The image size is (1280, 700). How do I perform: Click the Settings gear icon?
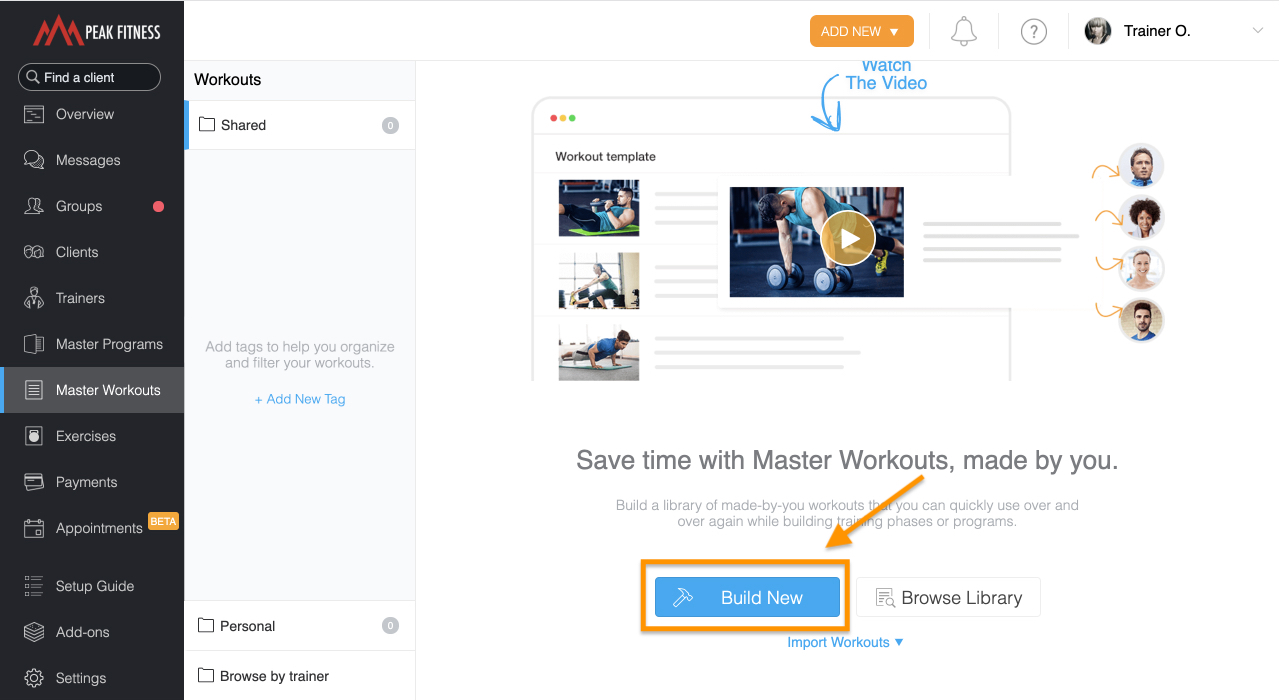point(34,678)
